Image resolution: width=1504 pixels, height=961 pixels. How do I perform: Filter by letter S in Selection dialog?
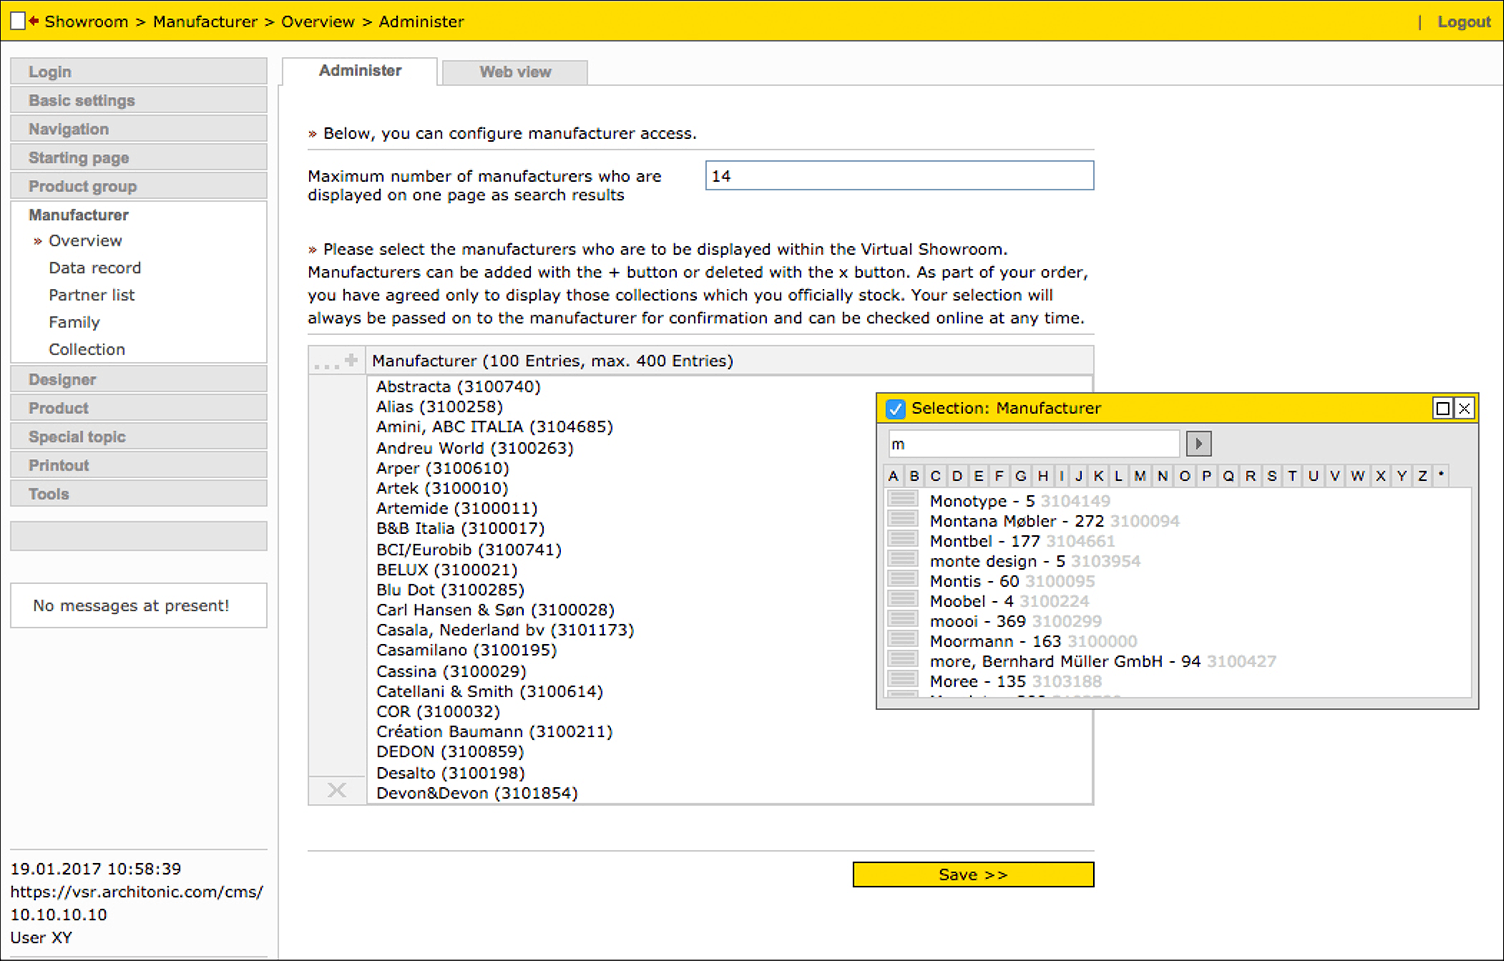(x=1271, y=476)
